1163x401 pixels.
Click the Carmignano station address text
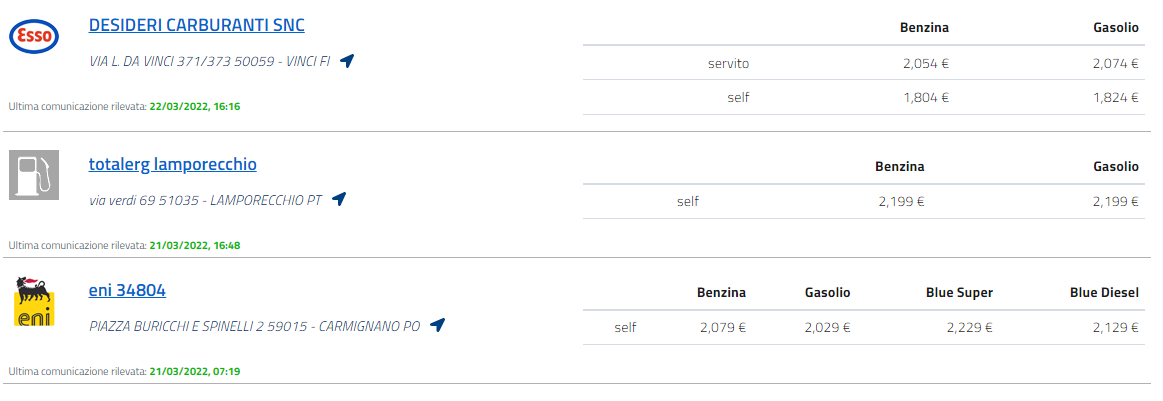click(254, 326)
